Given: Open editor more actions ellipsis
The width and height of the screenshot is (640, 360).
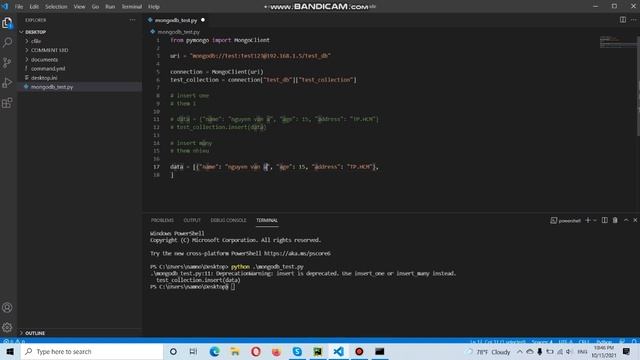Looking at the screenshot, I should click(x=633, y=20).
